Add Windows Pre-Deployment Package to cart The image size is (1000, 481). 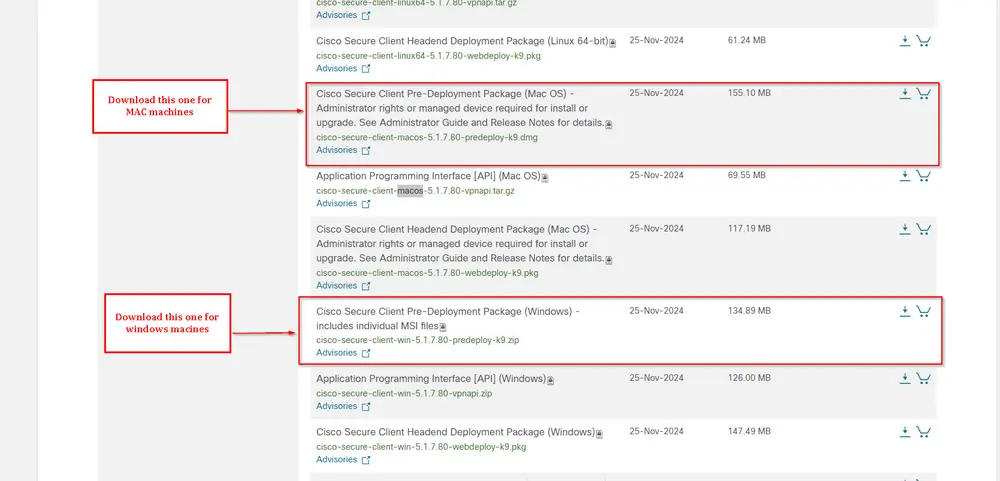pos(923,311)
